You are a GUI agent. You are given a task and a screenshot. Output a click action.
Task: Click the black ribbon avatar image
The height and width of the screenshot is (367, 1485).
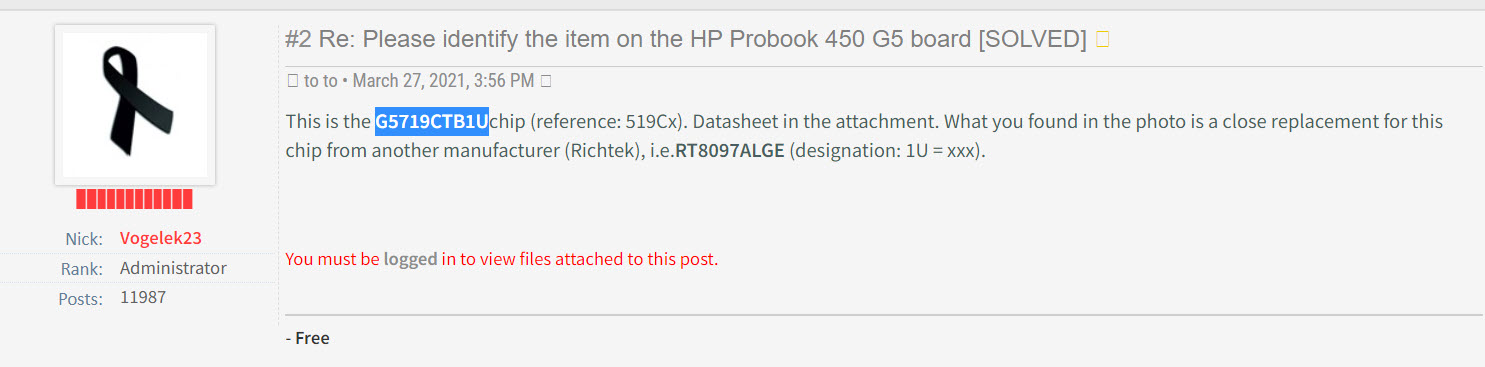(134, 104)
